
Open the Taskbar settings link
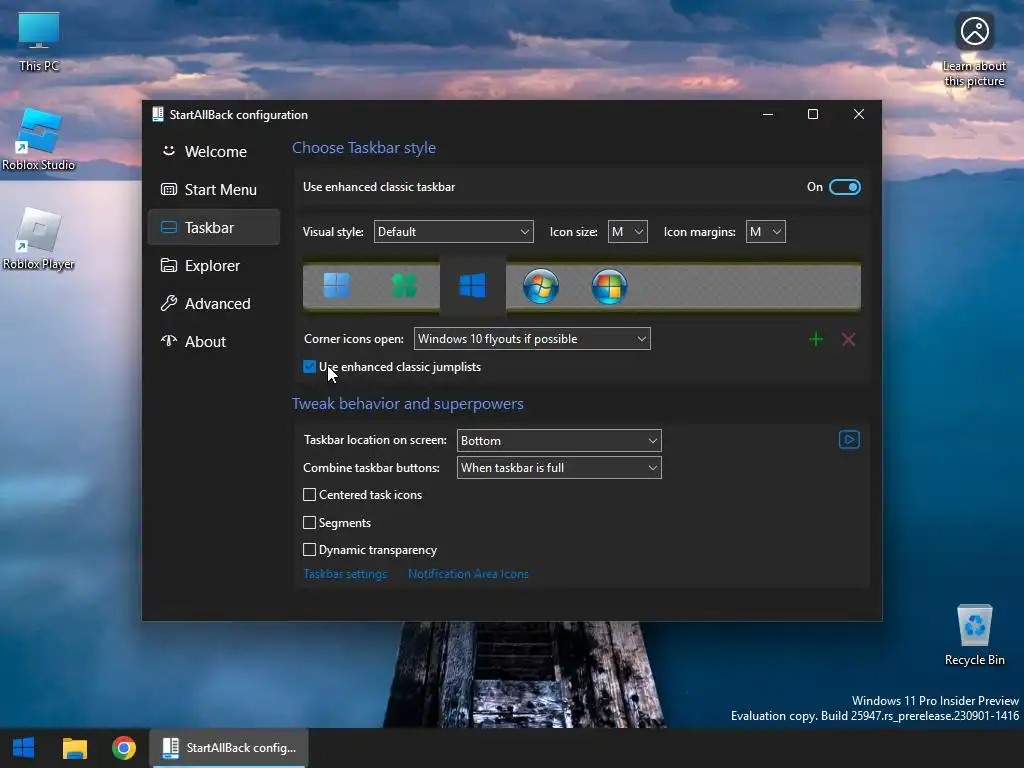[345, 574]
